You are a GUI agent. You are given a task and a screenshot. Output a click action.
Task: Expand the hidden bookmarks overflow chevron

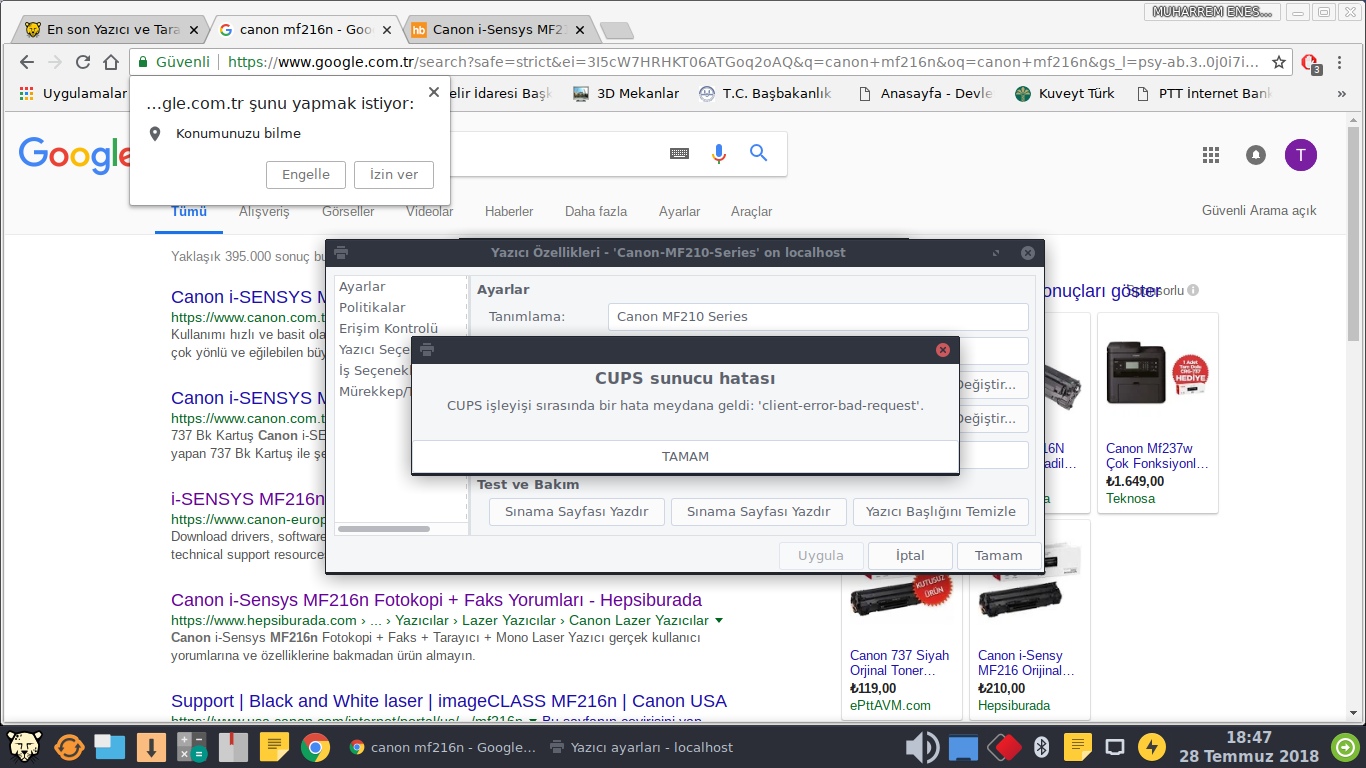1341,94
